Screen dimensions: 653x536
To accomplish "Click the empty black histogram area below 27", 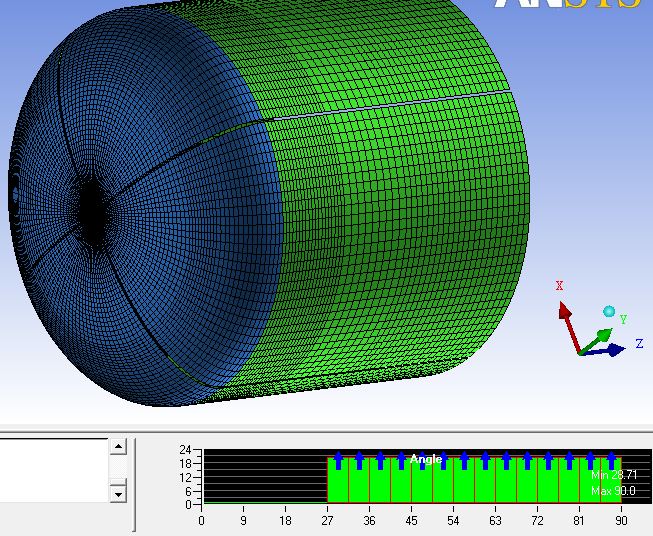I will (x=265, y=478).
